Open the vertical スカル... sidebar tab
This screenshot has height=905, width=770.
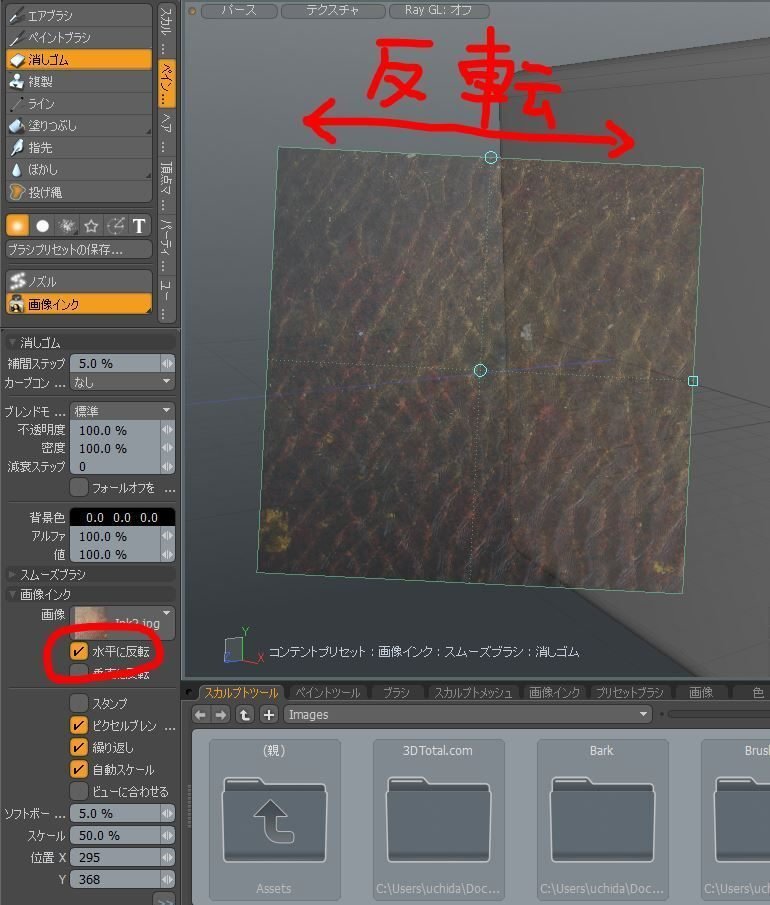pyautogui.click(x=166, y=29)
